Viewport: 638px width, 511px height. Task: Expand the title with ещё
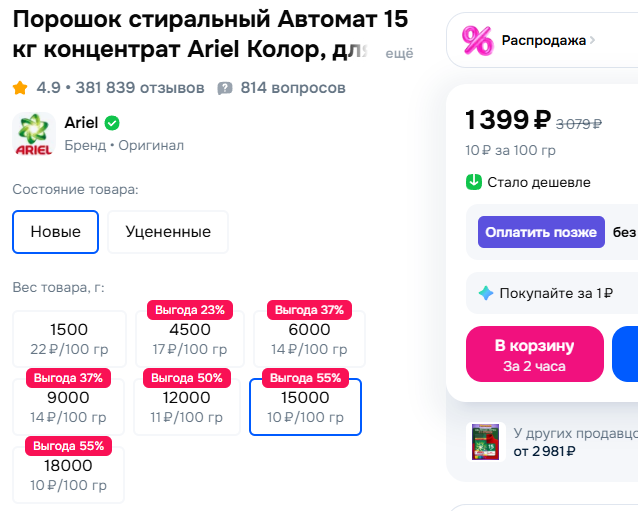(x=399, y=53)
